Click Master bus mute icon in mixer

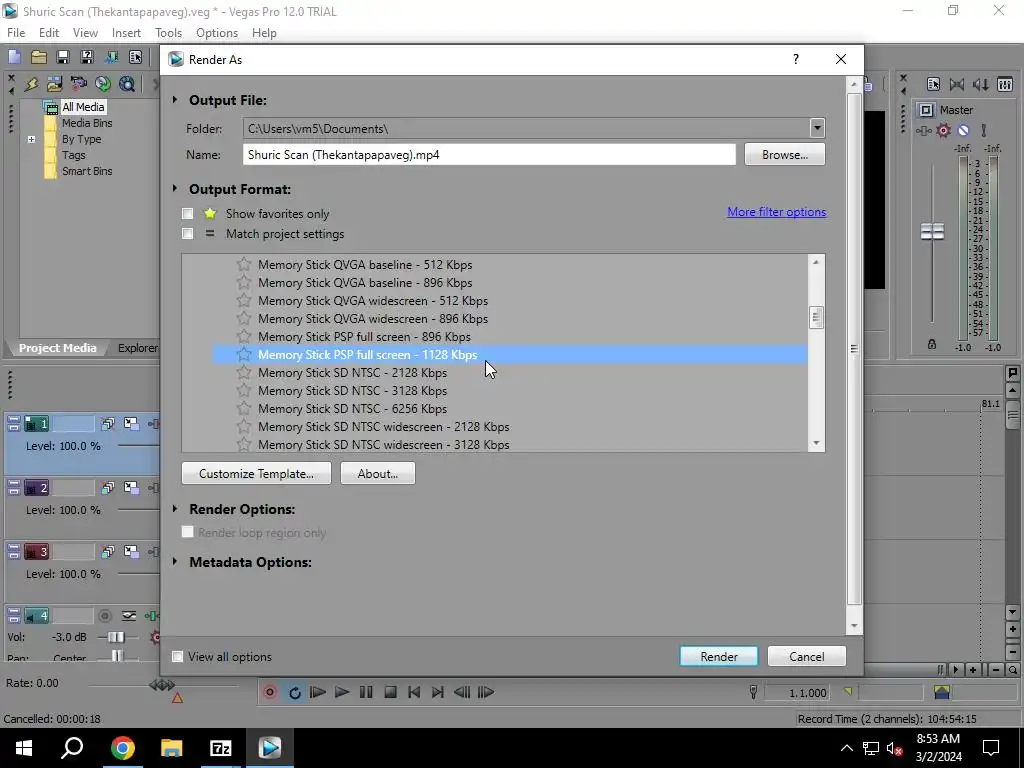[963, 131]
